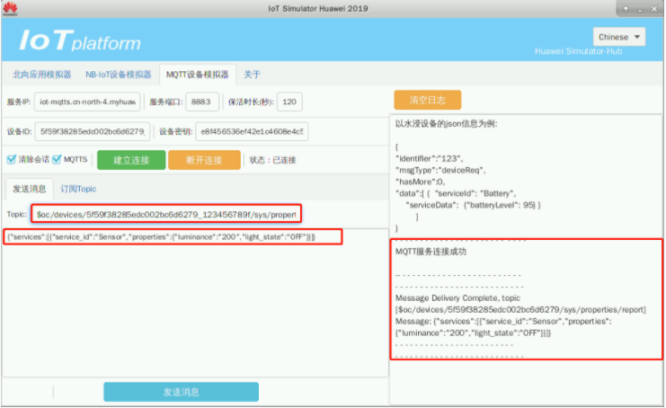Click the 状态 : 已连接 status text
The image size is (666, 408).
pos(273,160)
